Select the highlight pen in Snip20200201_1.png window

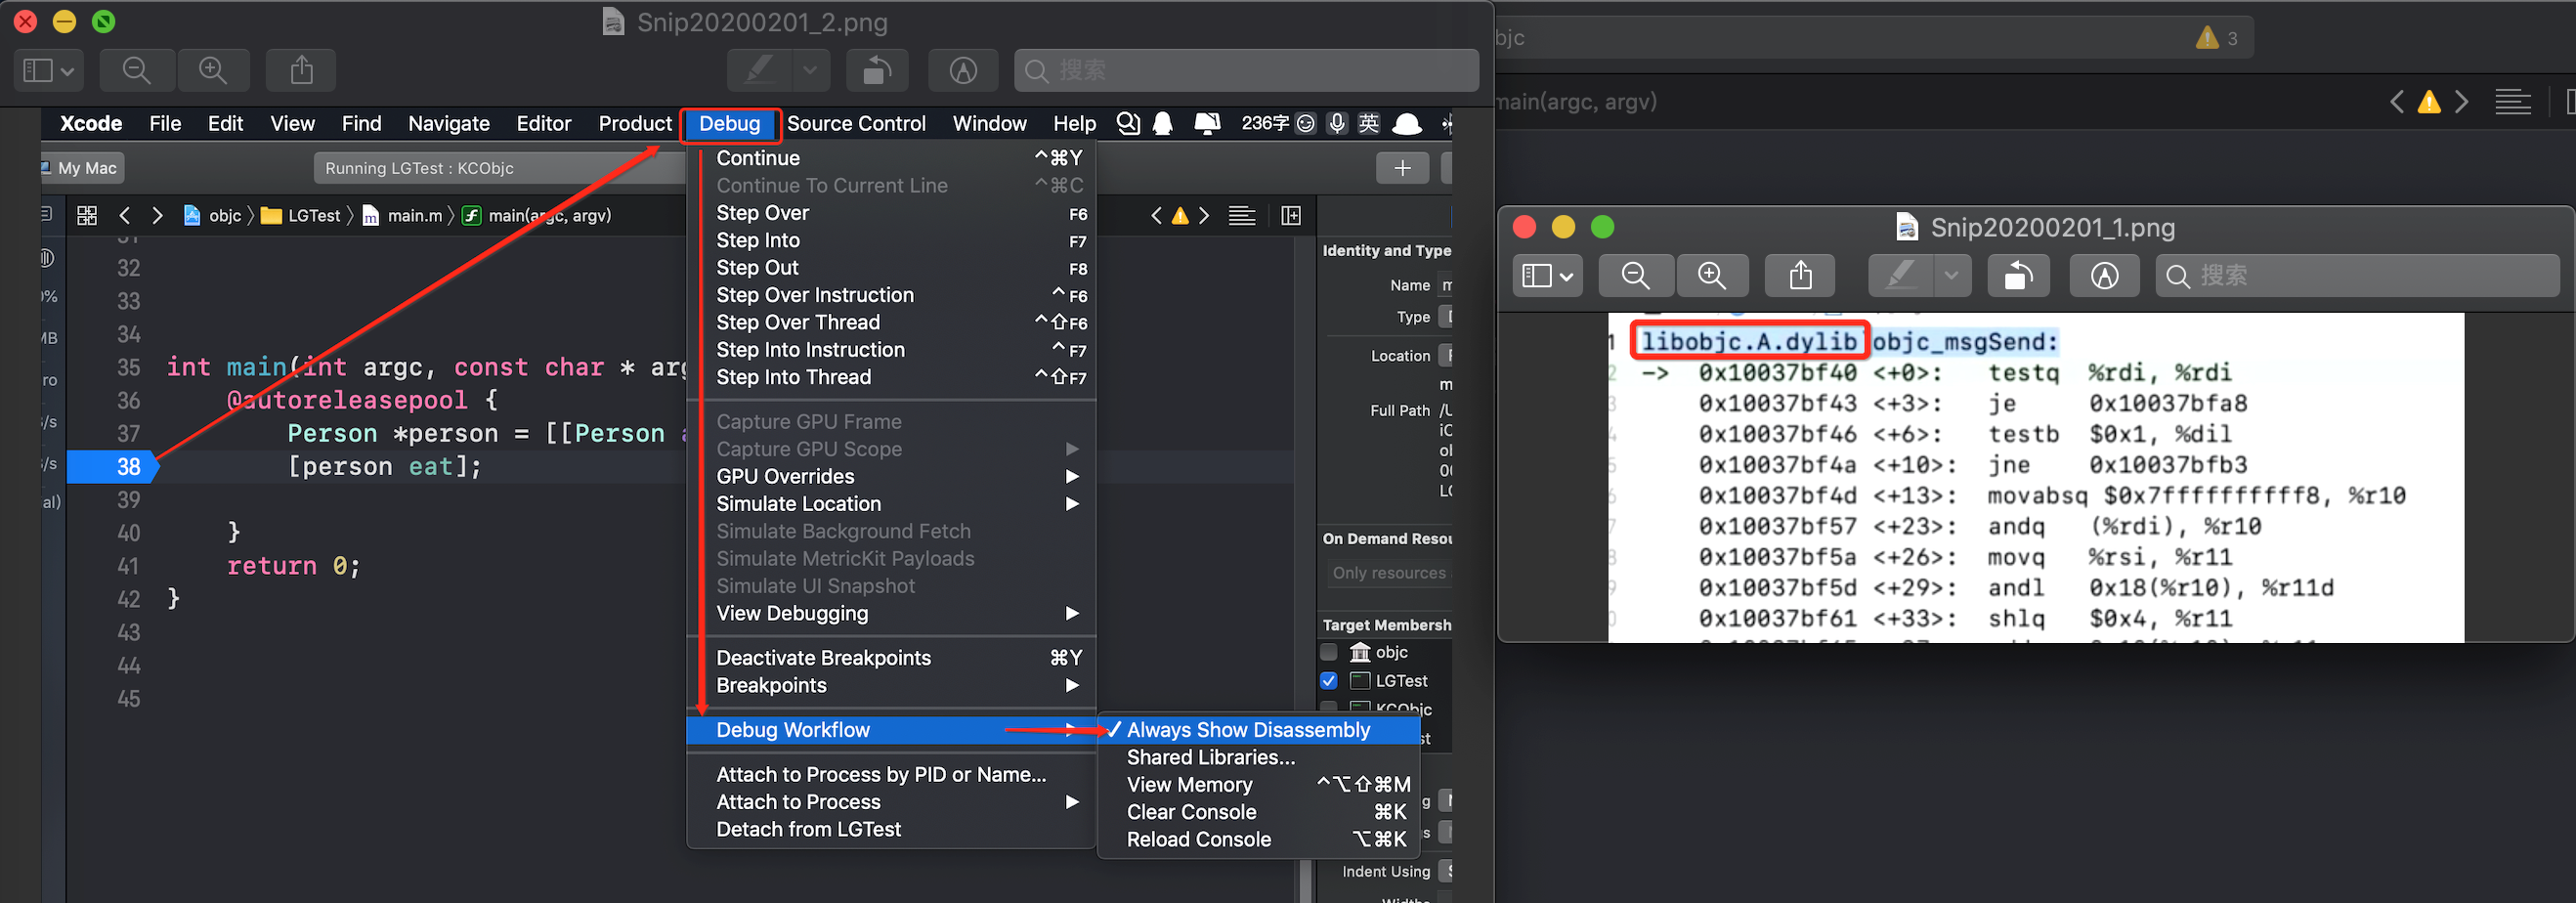(1901, 275)
